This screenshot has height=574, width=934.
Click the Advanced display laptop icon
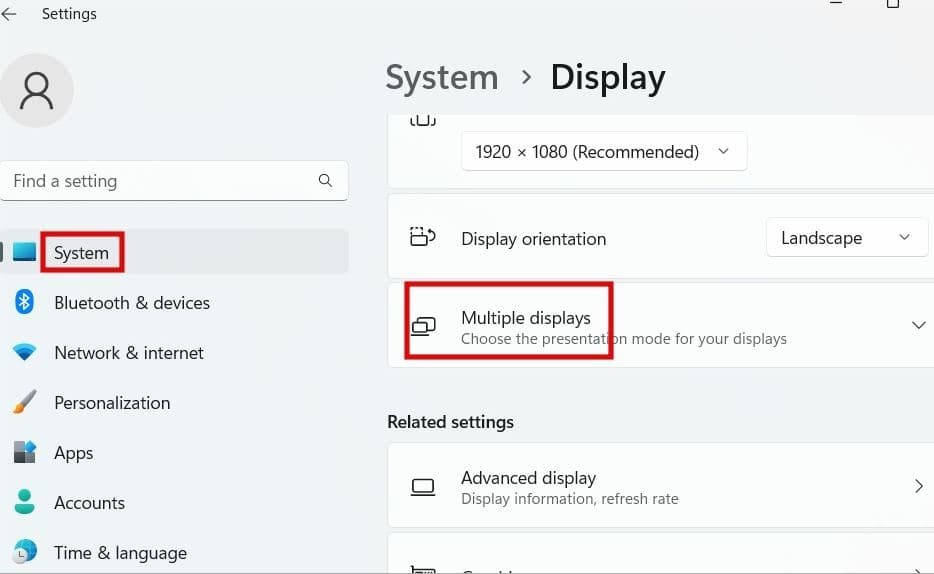pos(423,487)
